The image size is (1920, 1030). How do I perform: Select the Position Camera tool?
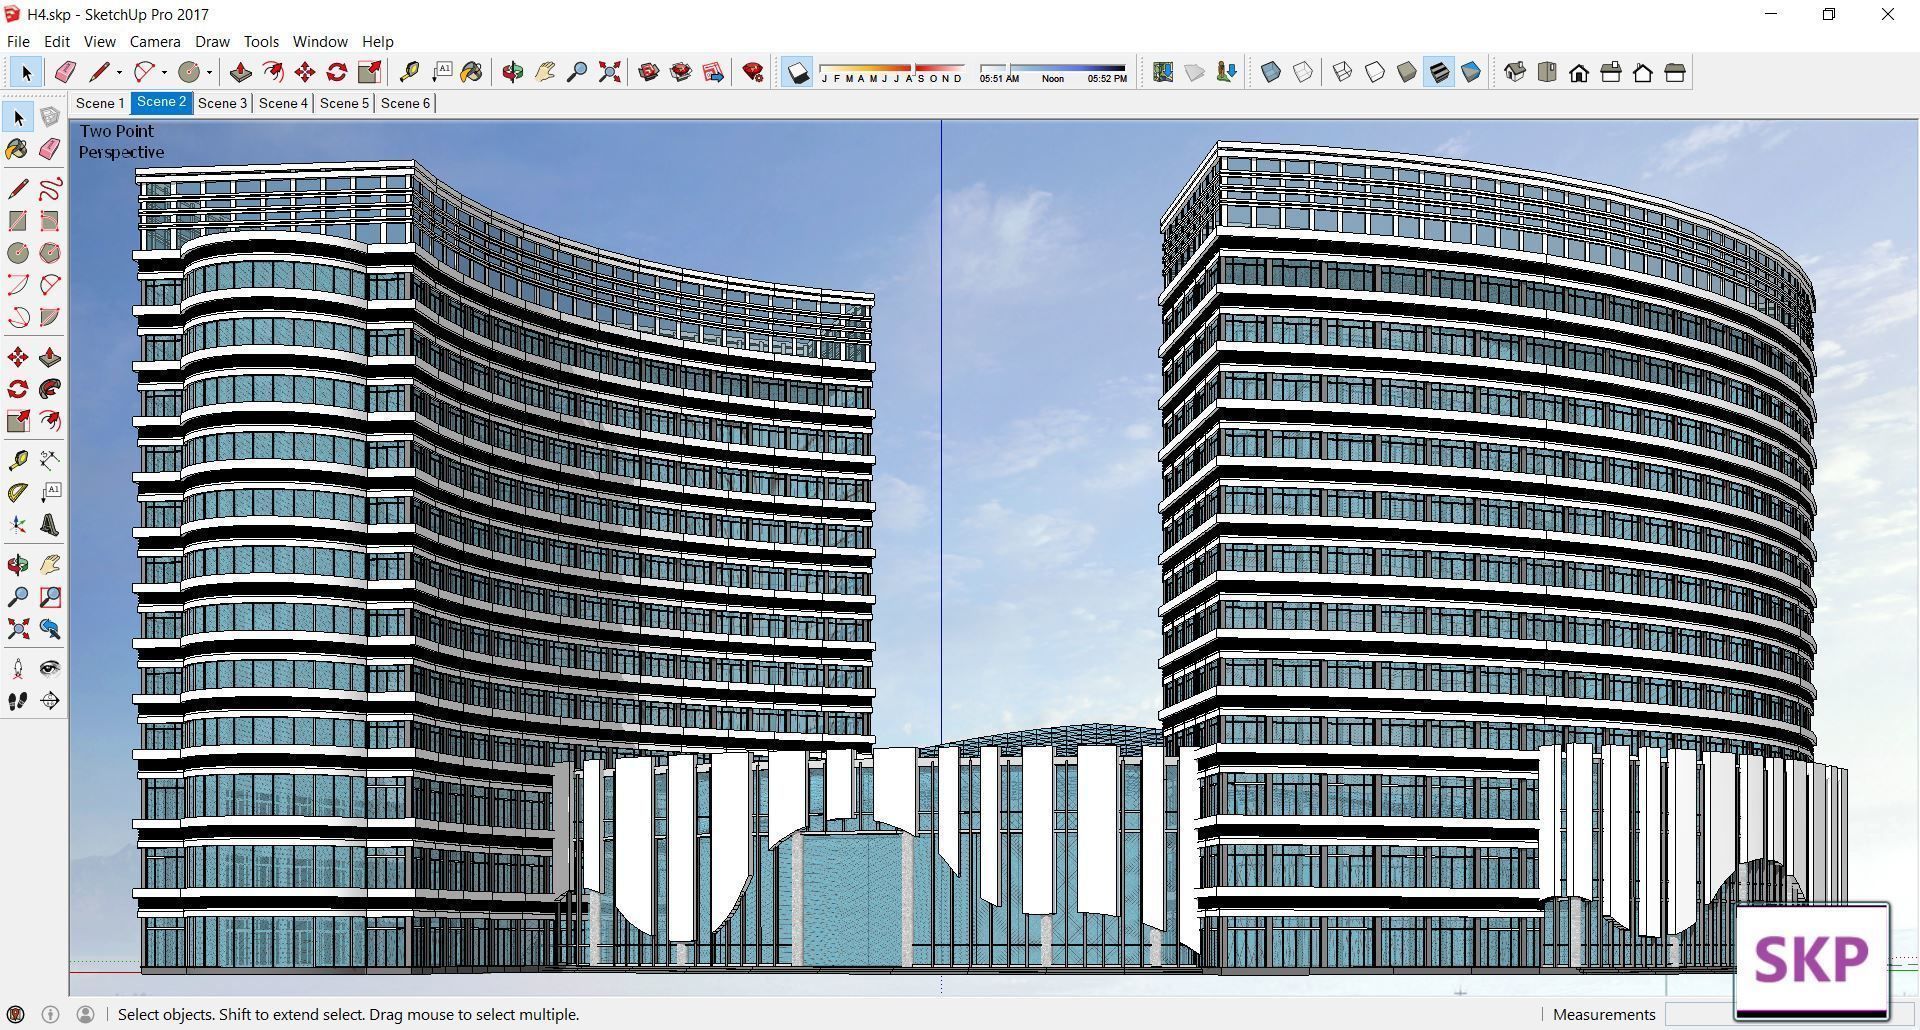point(18,668)
